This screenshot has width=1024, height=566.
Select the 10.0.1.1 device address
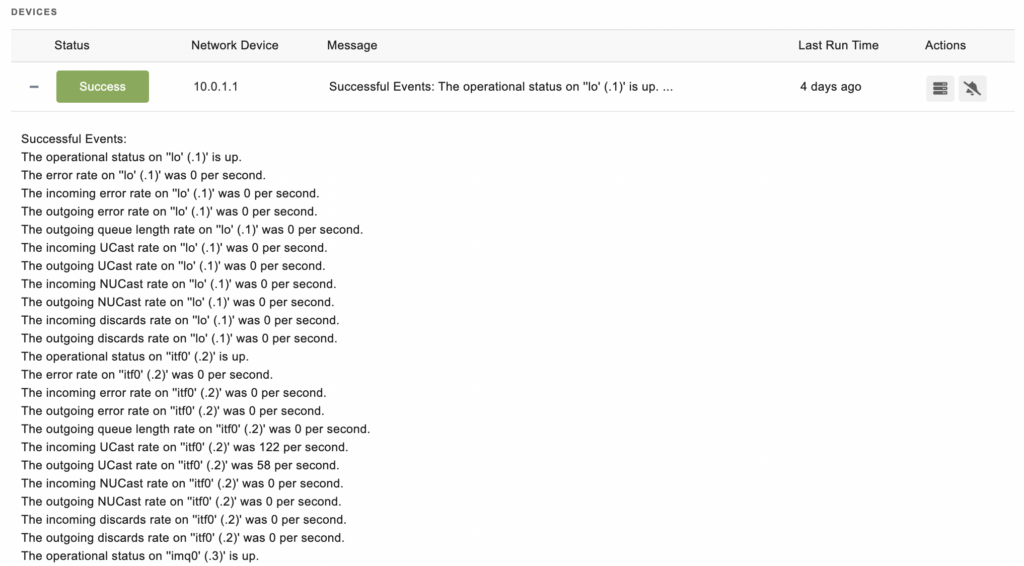216,87
